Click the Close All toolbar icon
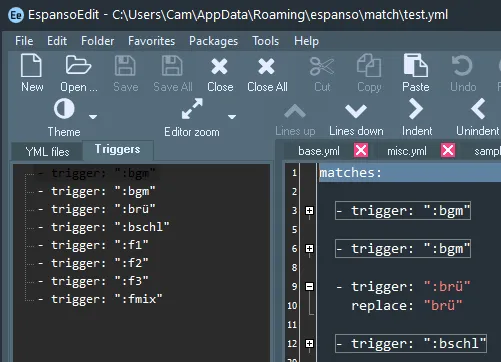 pyautogui.click(x=266, y=66)
